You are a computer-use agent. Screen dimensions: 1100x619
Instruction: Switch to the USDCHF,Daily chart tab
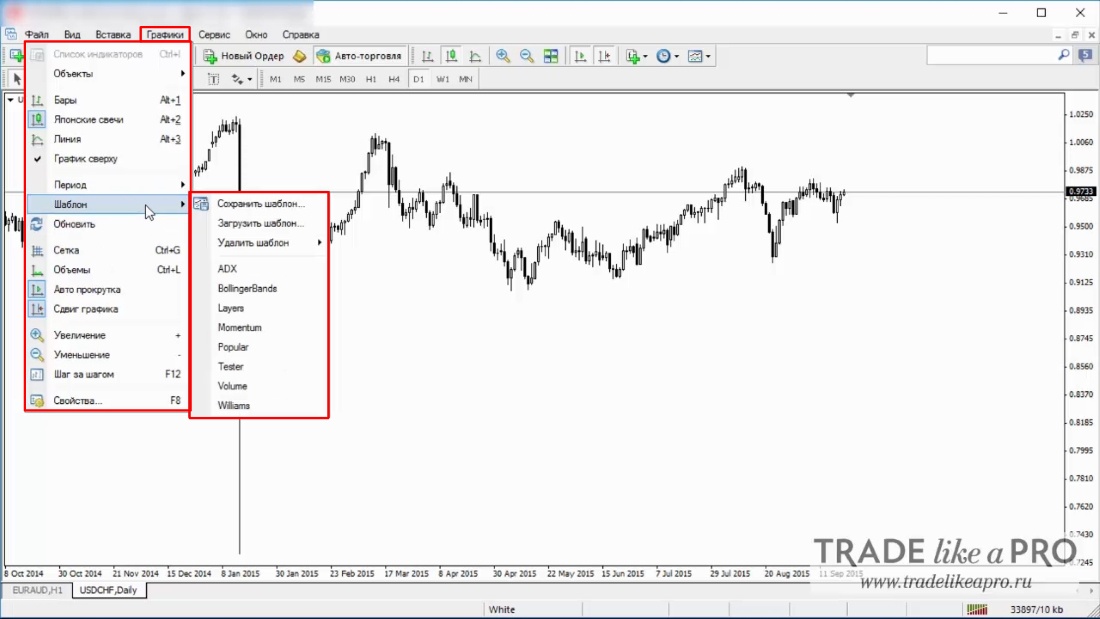(108, 590)
